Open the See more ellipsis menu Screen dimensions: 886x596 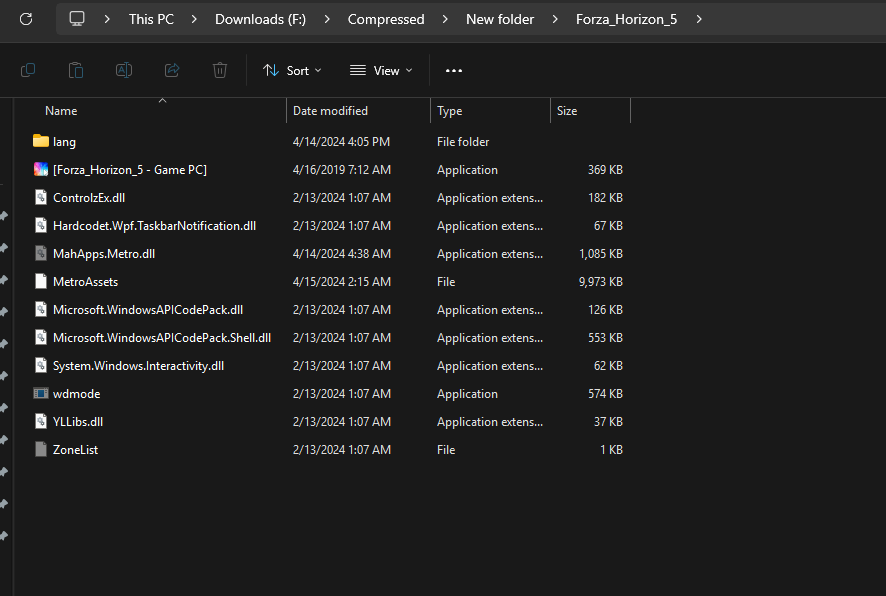click(454, 71)
